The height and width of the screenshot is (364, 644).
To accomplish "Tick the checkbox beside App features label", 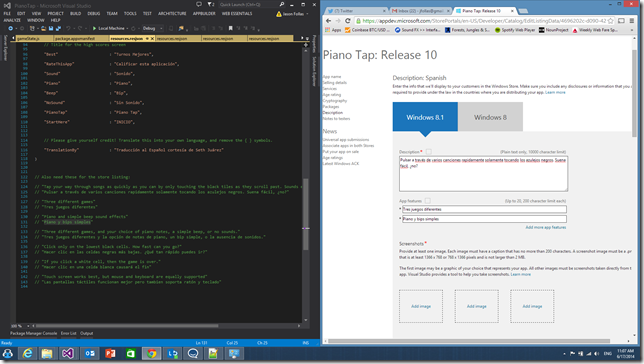I will click(x=428, y=200).
